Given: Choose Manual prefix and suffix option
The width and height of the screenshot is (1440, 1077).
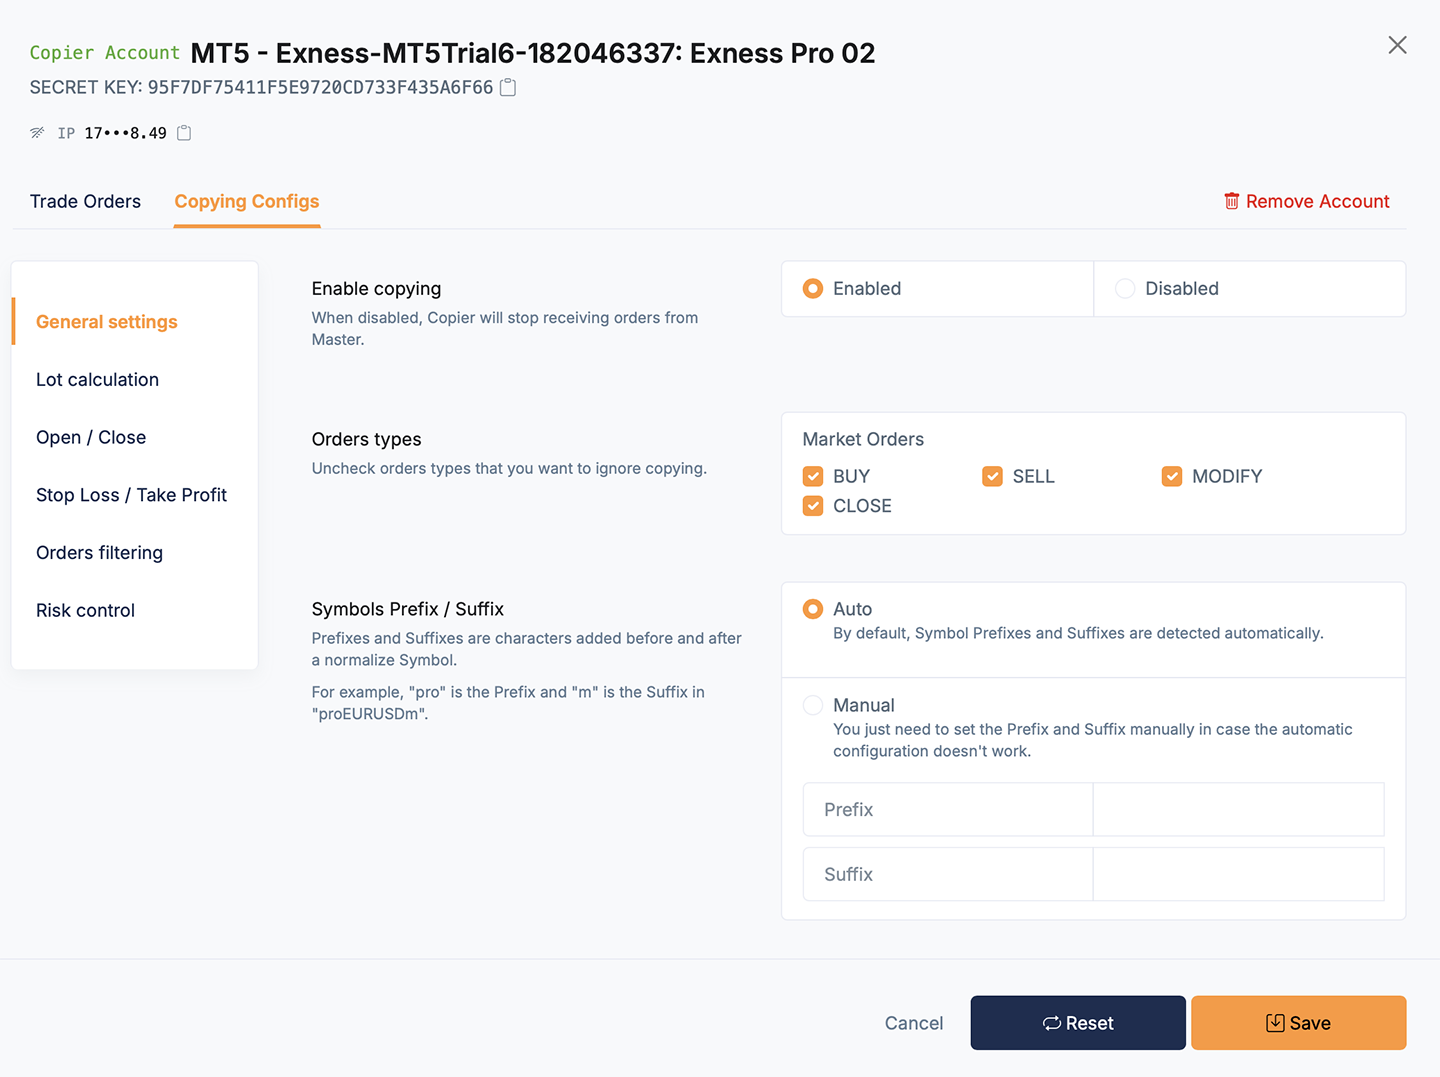Looking at the screenshot, I should click(813, 705).
